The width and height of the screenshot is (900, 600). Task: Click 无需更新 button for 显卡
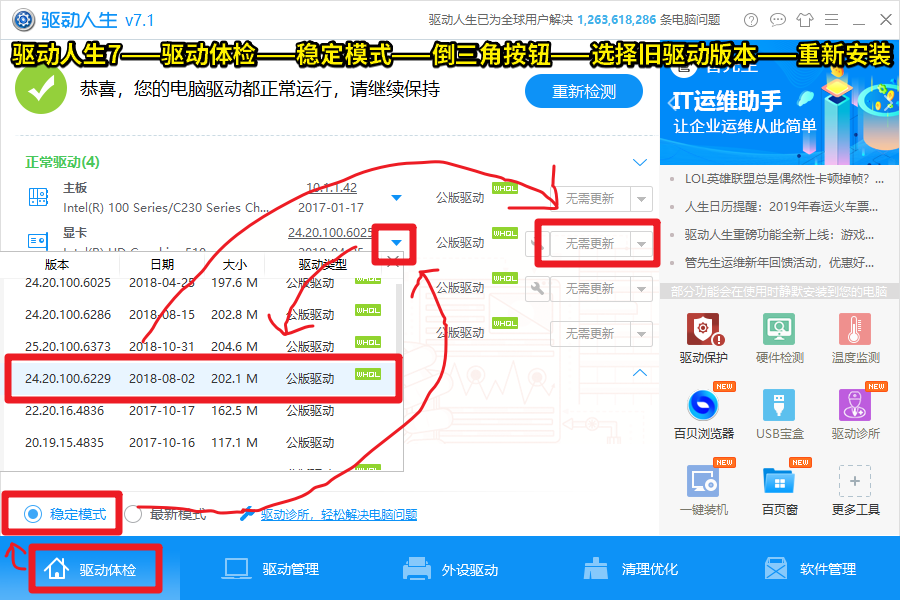(590, 244)
